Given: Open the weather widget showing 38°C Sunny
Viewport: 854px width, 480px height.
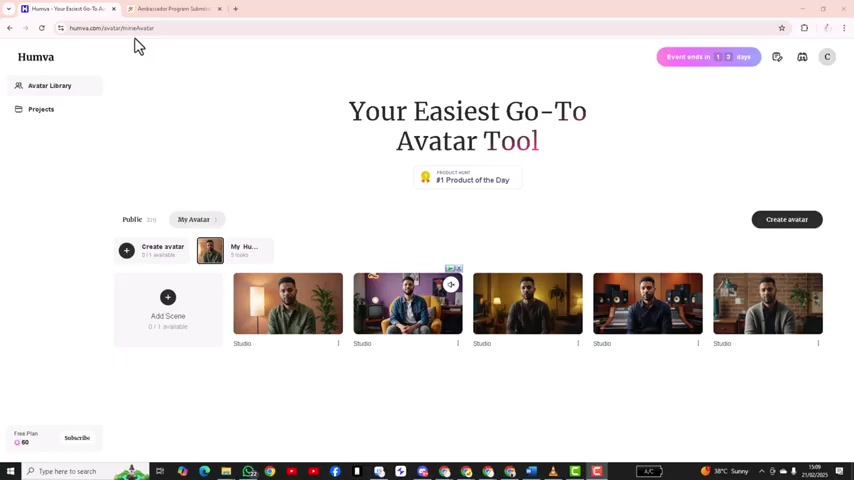Looking at the screenshot, I should [x=725, y=471].
